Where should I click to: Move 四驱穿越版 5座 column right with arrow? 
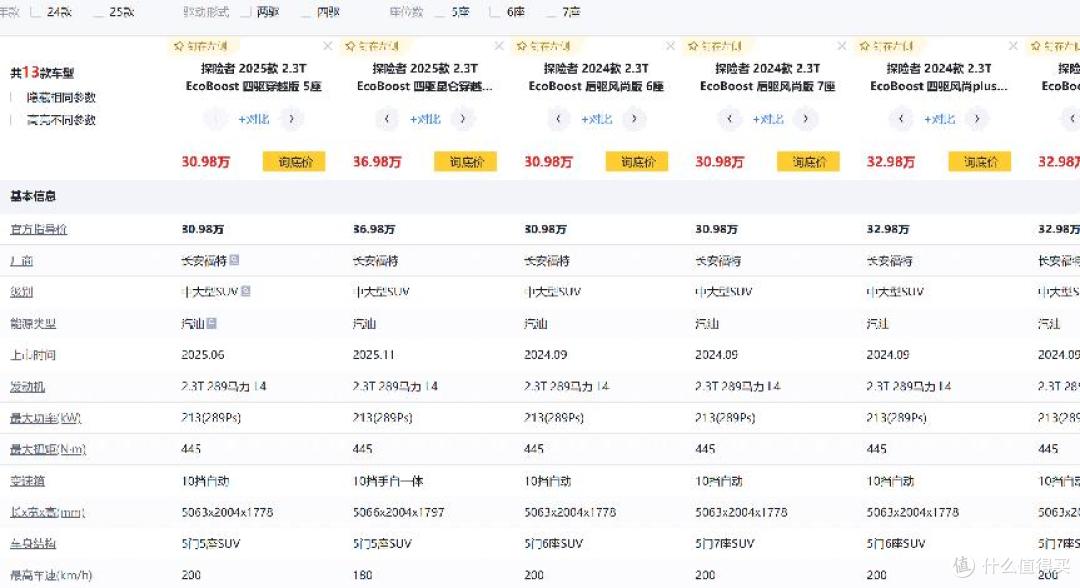coord(291,119)
